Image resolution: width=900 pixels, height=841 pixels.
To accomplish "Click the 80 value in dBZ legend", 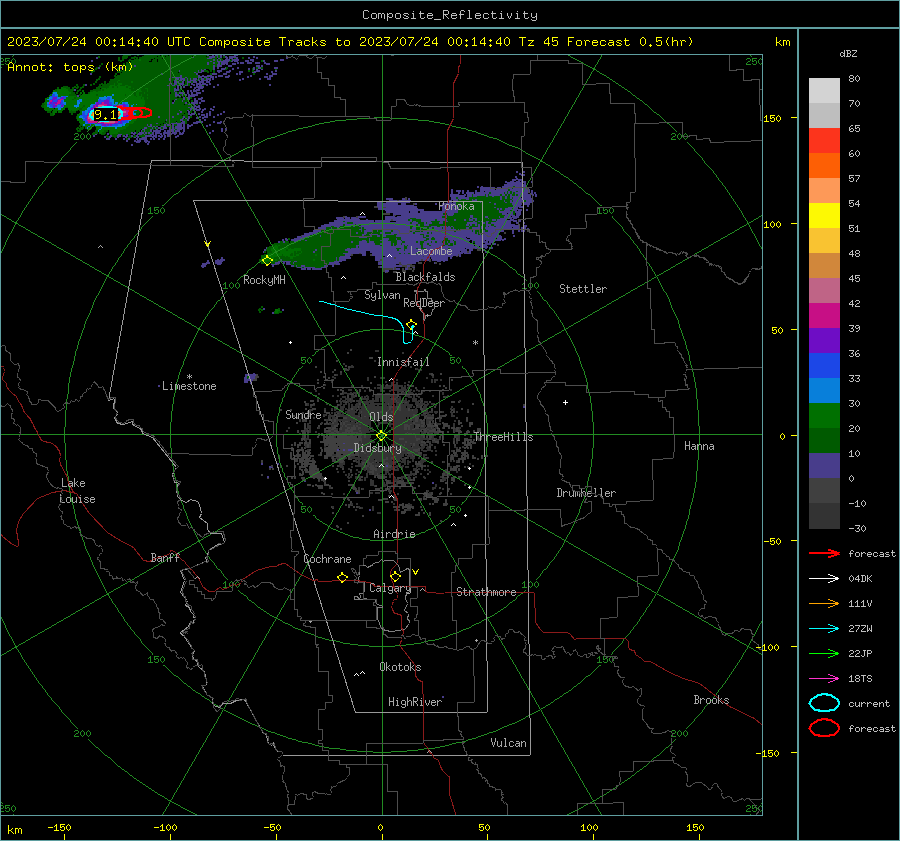I will 854,79.
